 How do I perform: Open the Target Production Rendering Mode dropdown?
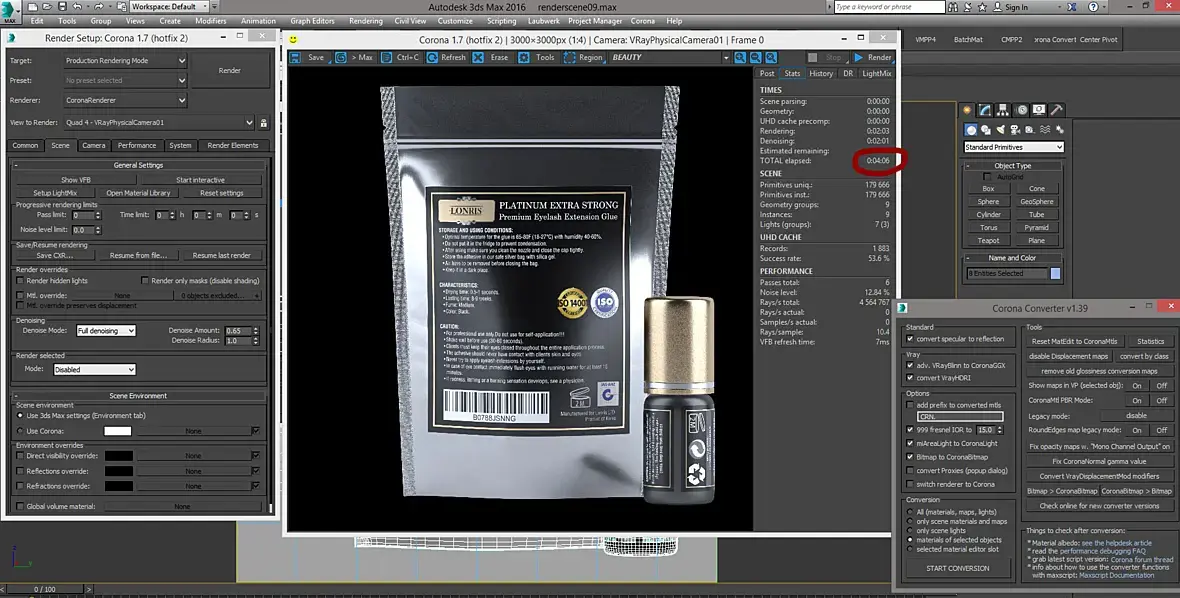[x=124, y=60]
